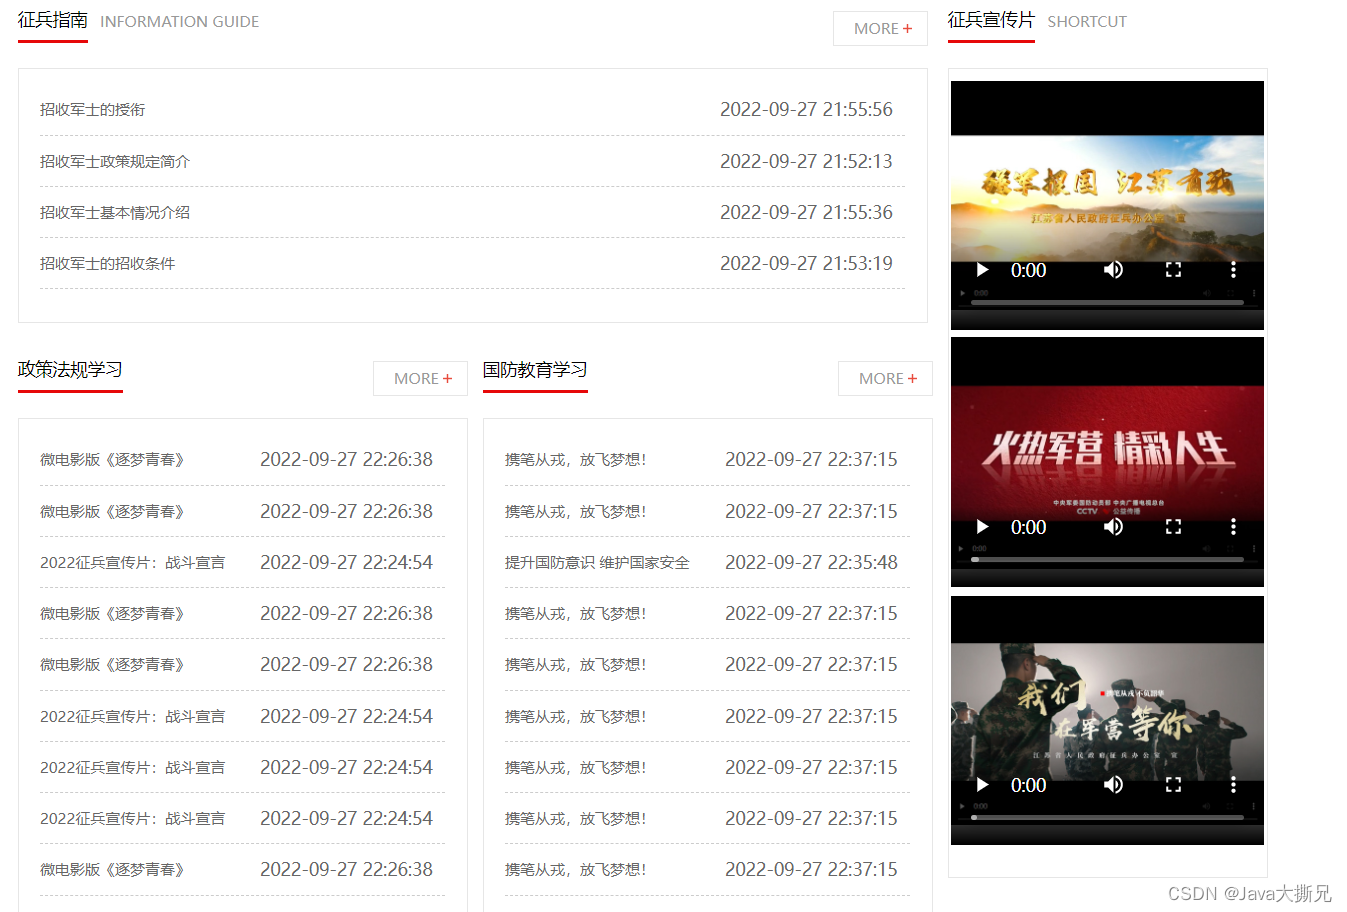Open article 招收军士政策规定简介
The width and height of the screenshot is (1347, 912).
[x=115, y=161]
